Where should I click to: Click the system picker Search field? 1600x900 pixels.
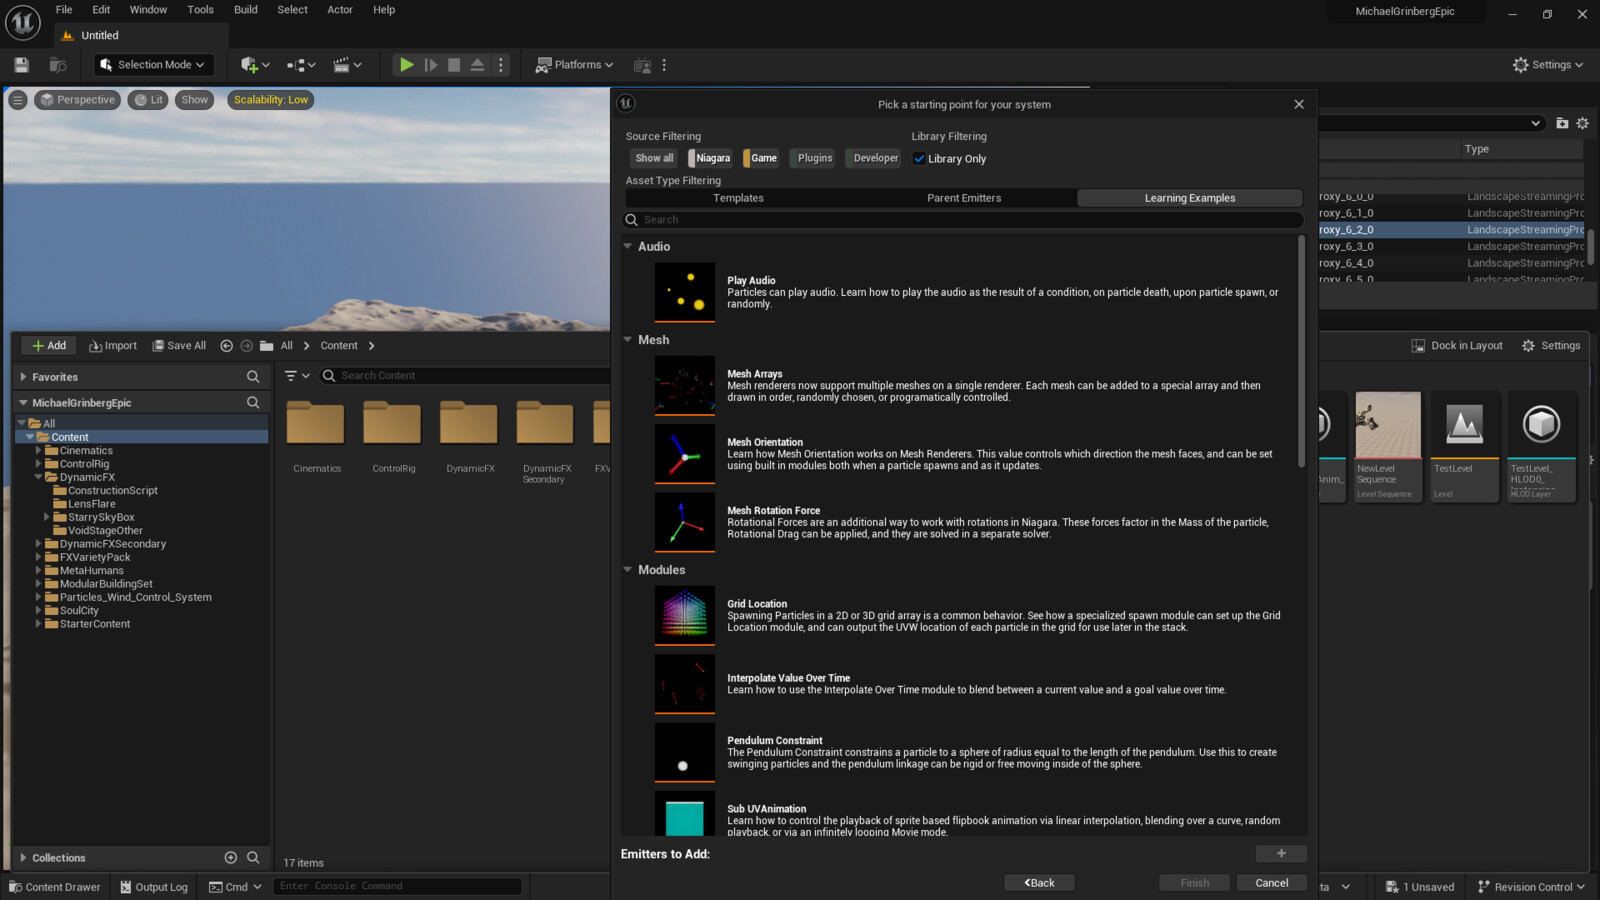tap(964, 220)
